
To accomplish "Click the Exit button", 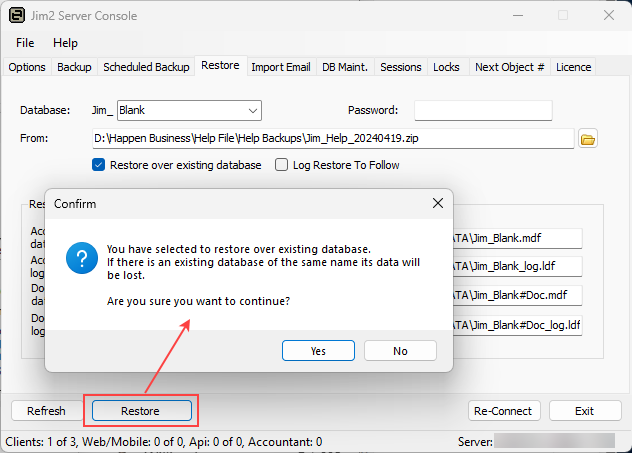I will tap(585, 411).
